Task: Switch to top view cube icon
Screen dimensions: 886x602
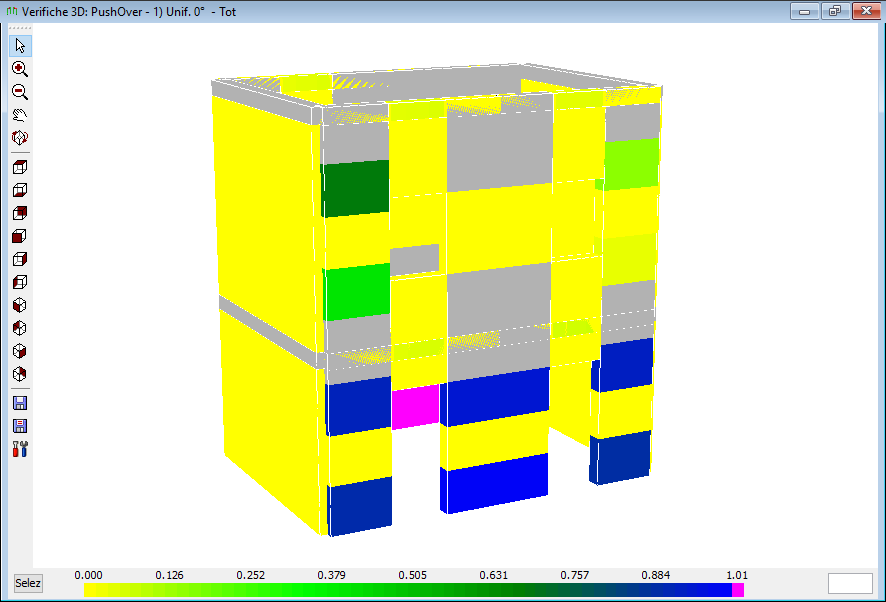Action: (x=20, y=167)
